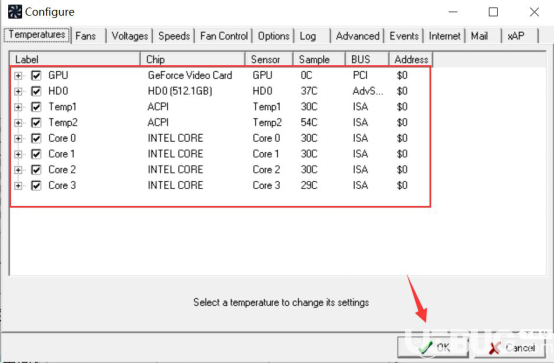Select the Core 1 label
554x363 pixels.
coord(62,154)
